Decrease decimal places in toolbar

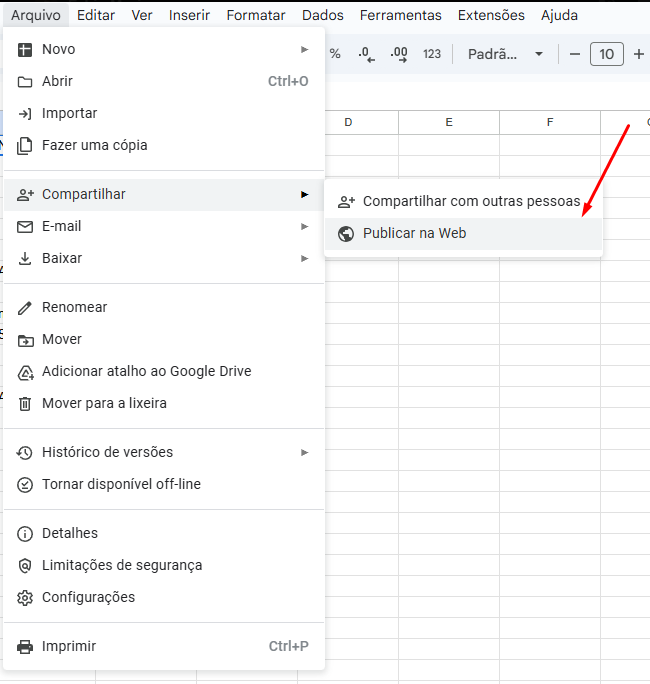click(366, 55)
